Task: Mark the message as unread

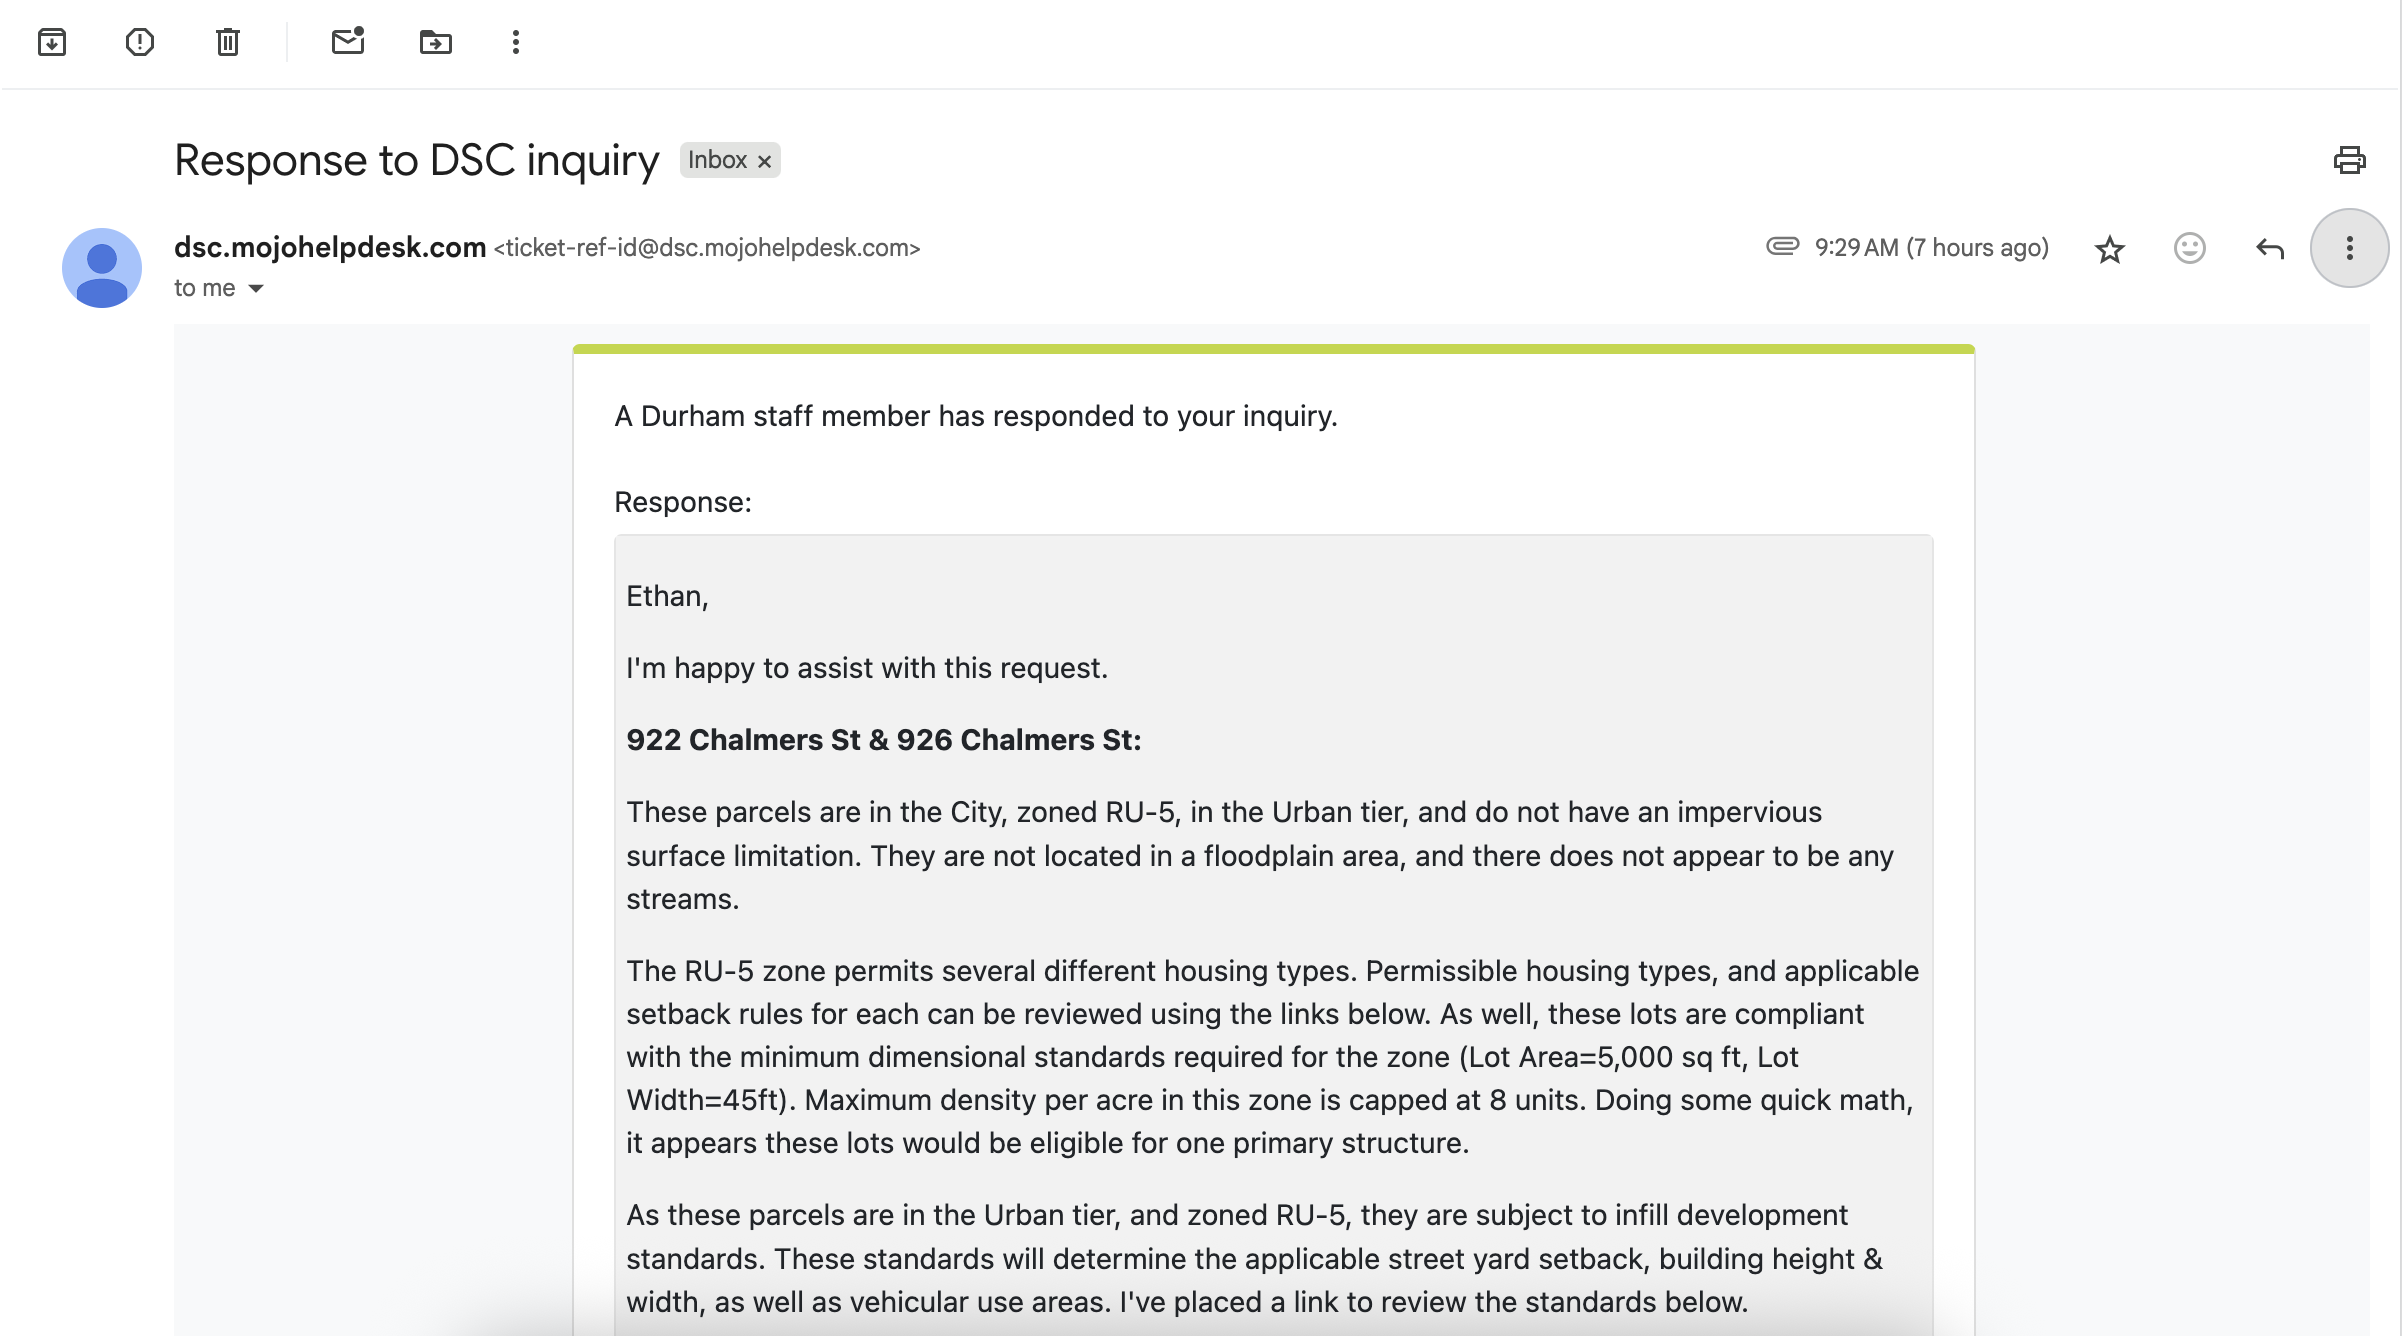Action: (x=348, y=41)
